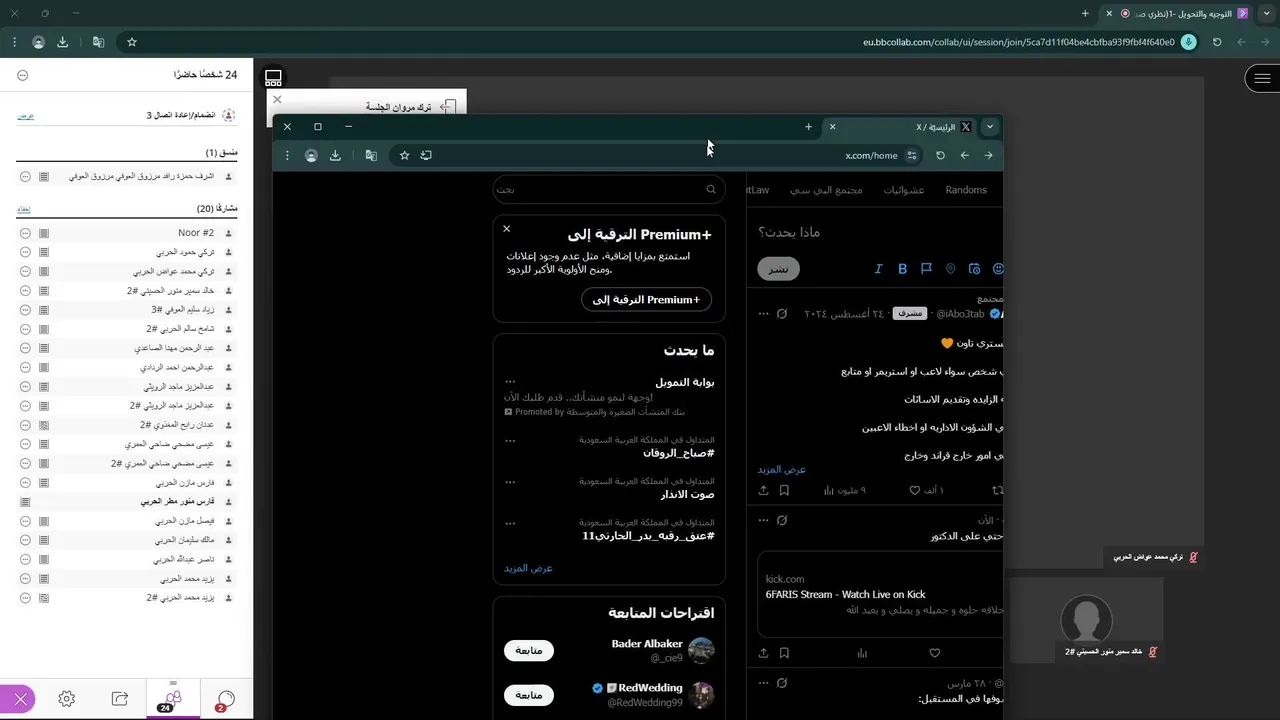Follow Bader Albaker
1280x720 pixels.
pos(529,650)
